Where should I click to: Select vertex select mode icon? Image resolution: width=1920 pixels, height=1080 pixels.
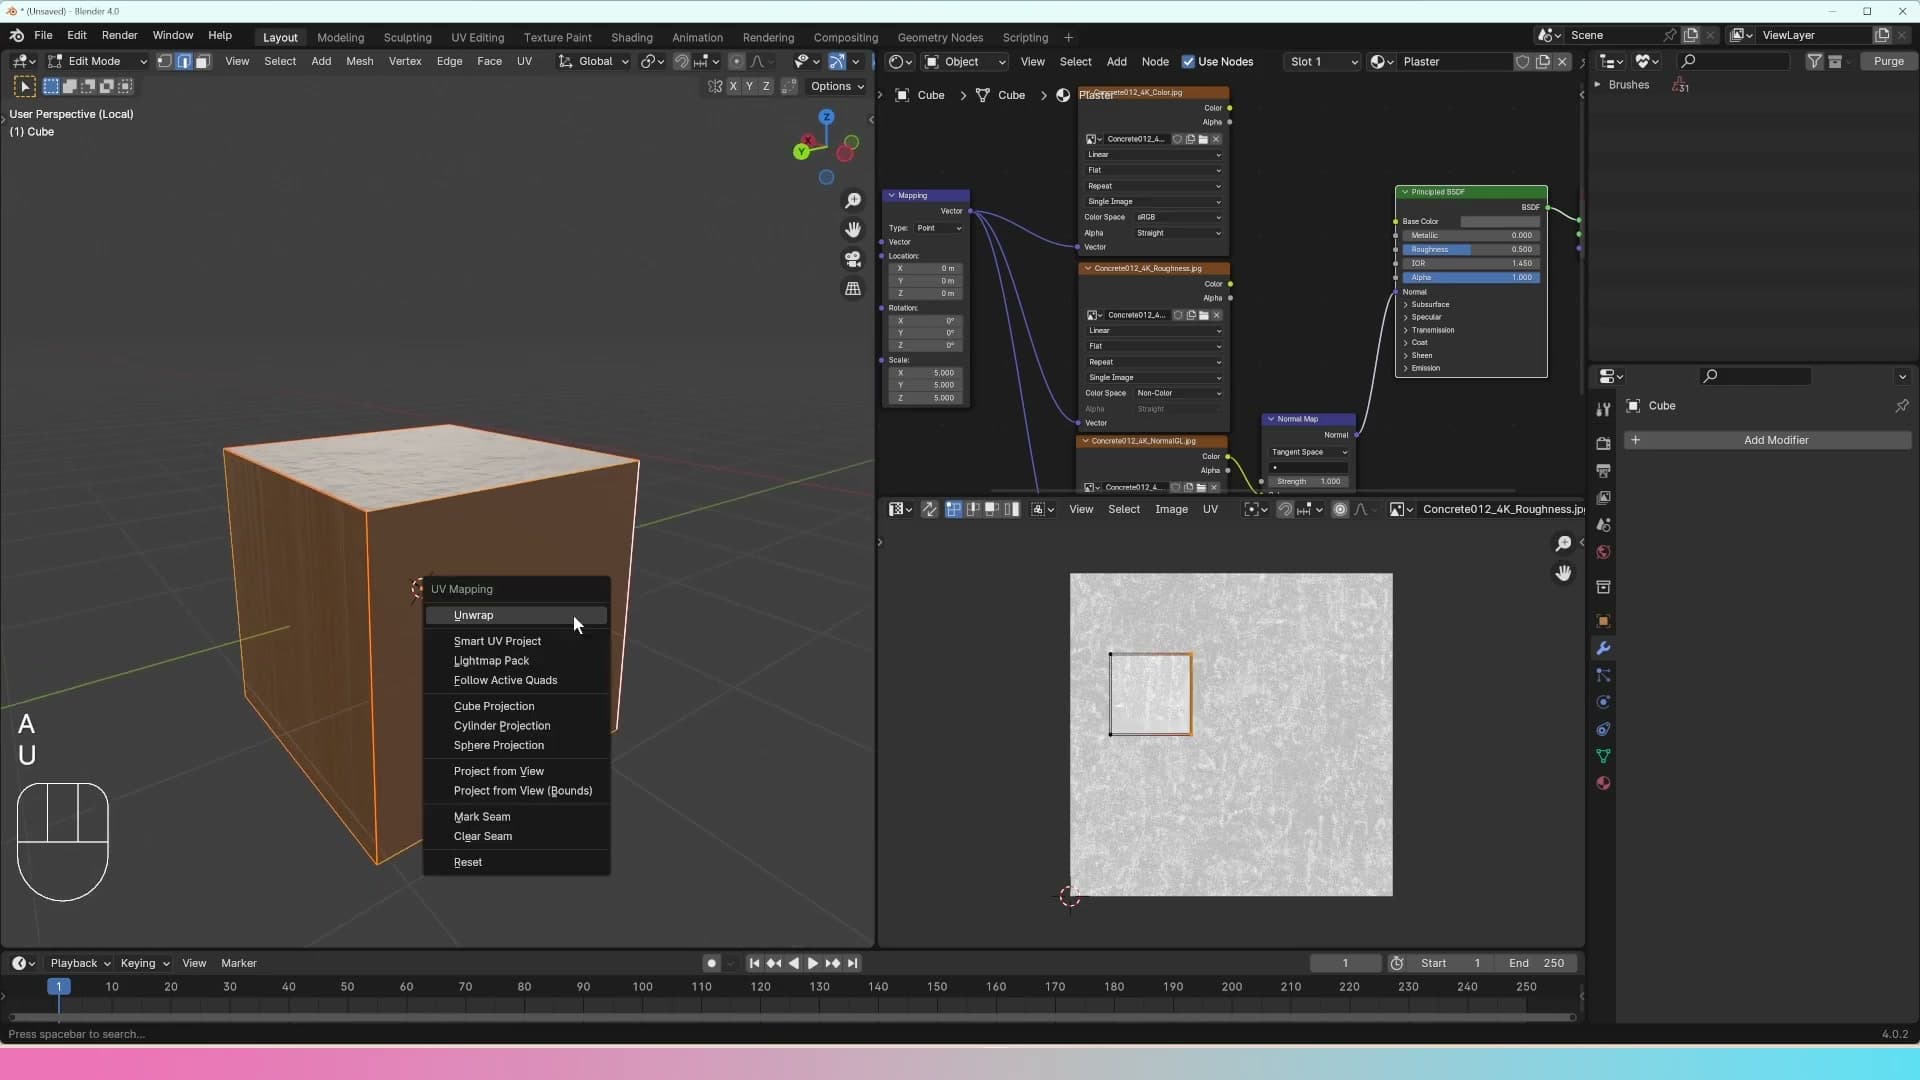(164, 62)
